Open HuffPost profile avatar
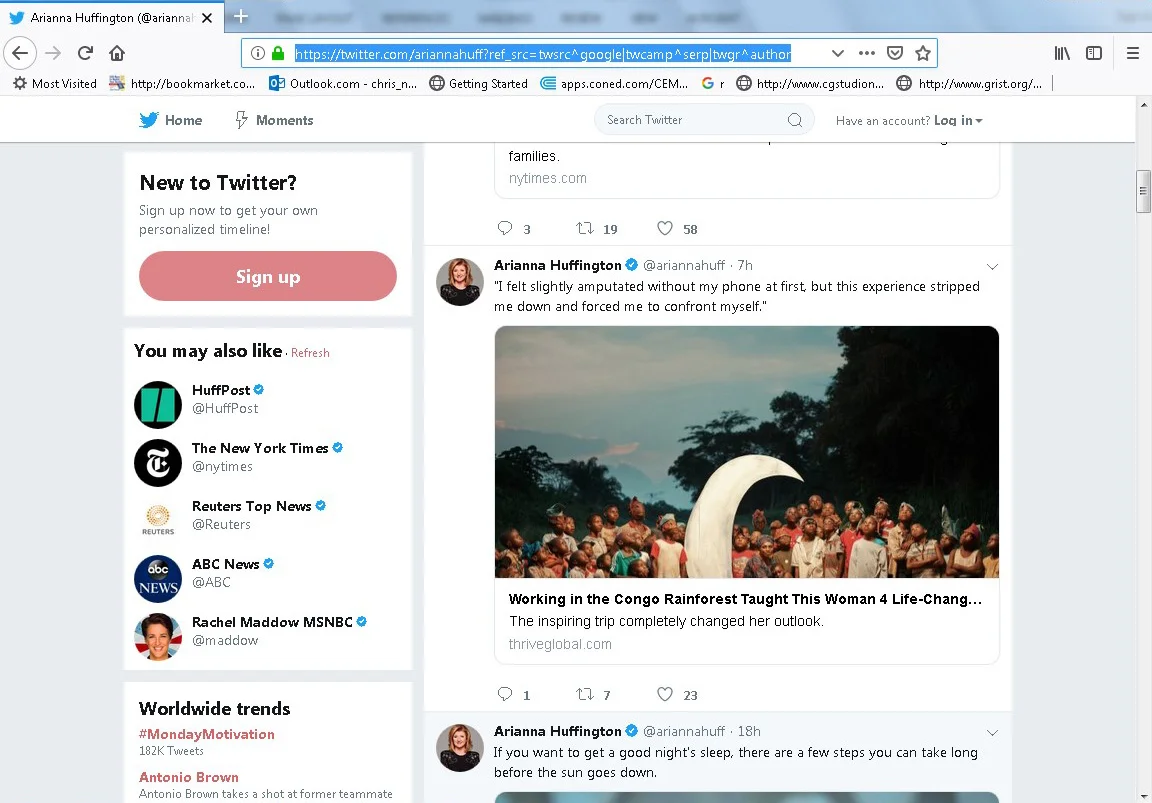 click(158, 405)
